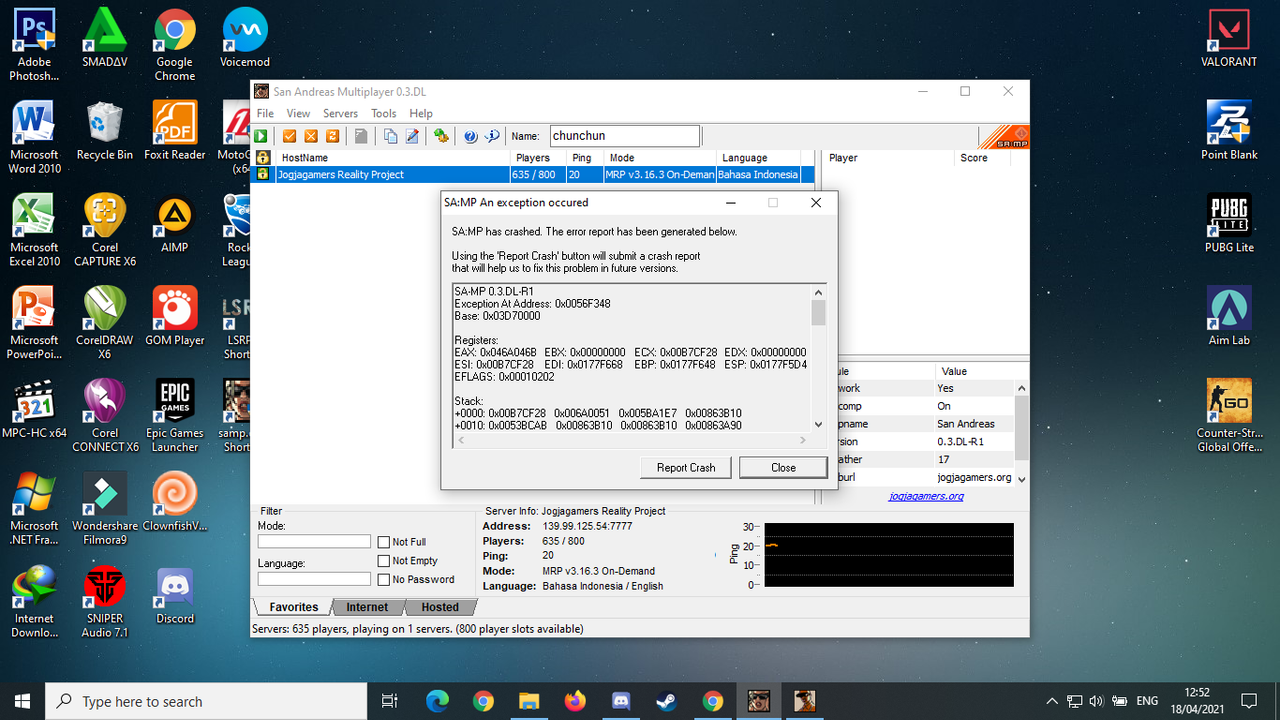Switch to the Hosted tab
This screenshot has width=1280, height=720.
pos(440,607)
